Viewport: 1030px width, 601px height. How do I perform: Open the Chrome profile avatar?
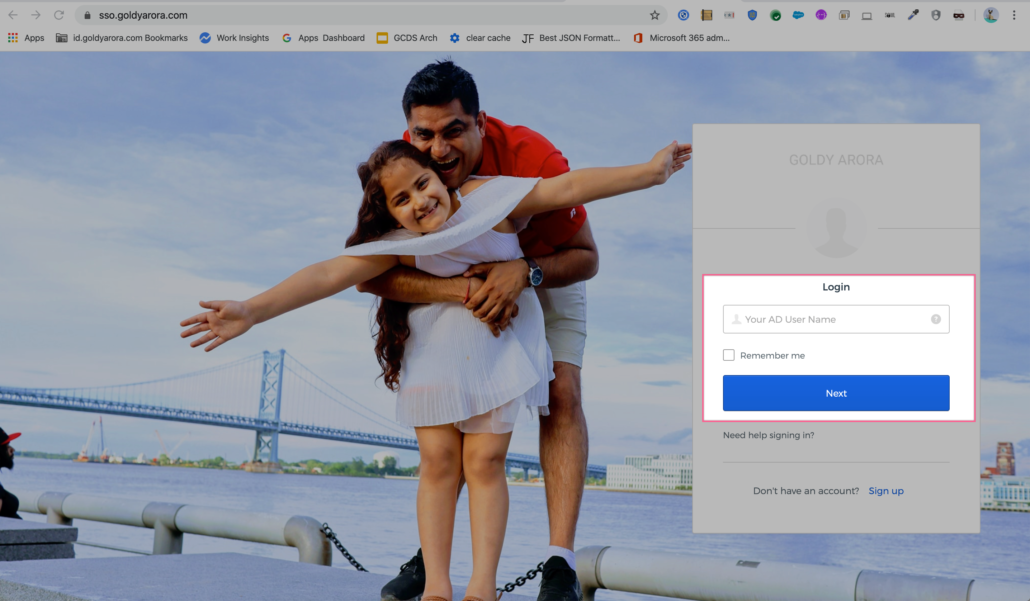(x=991, y=15)
